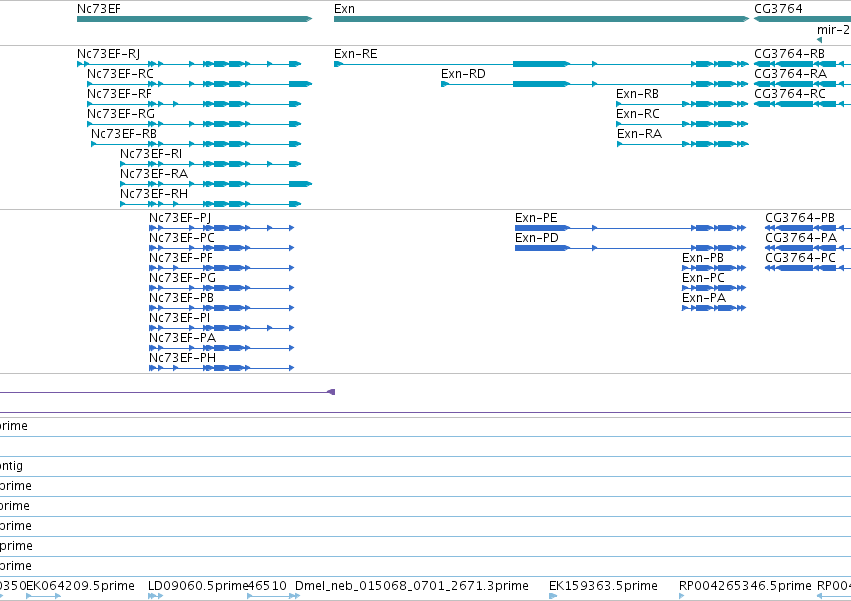
Task: Click the last exon of Nc73EF-RC
Action: coord(300,84)
